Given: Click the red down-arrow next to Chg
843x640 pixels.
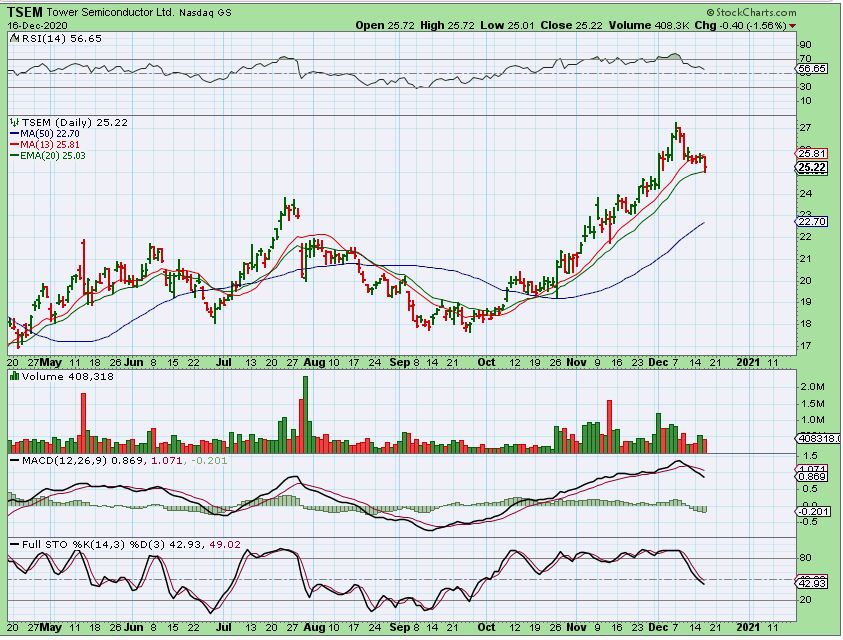Looking at the screenshot, I should [x=792, y=26].
